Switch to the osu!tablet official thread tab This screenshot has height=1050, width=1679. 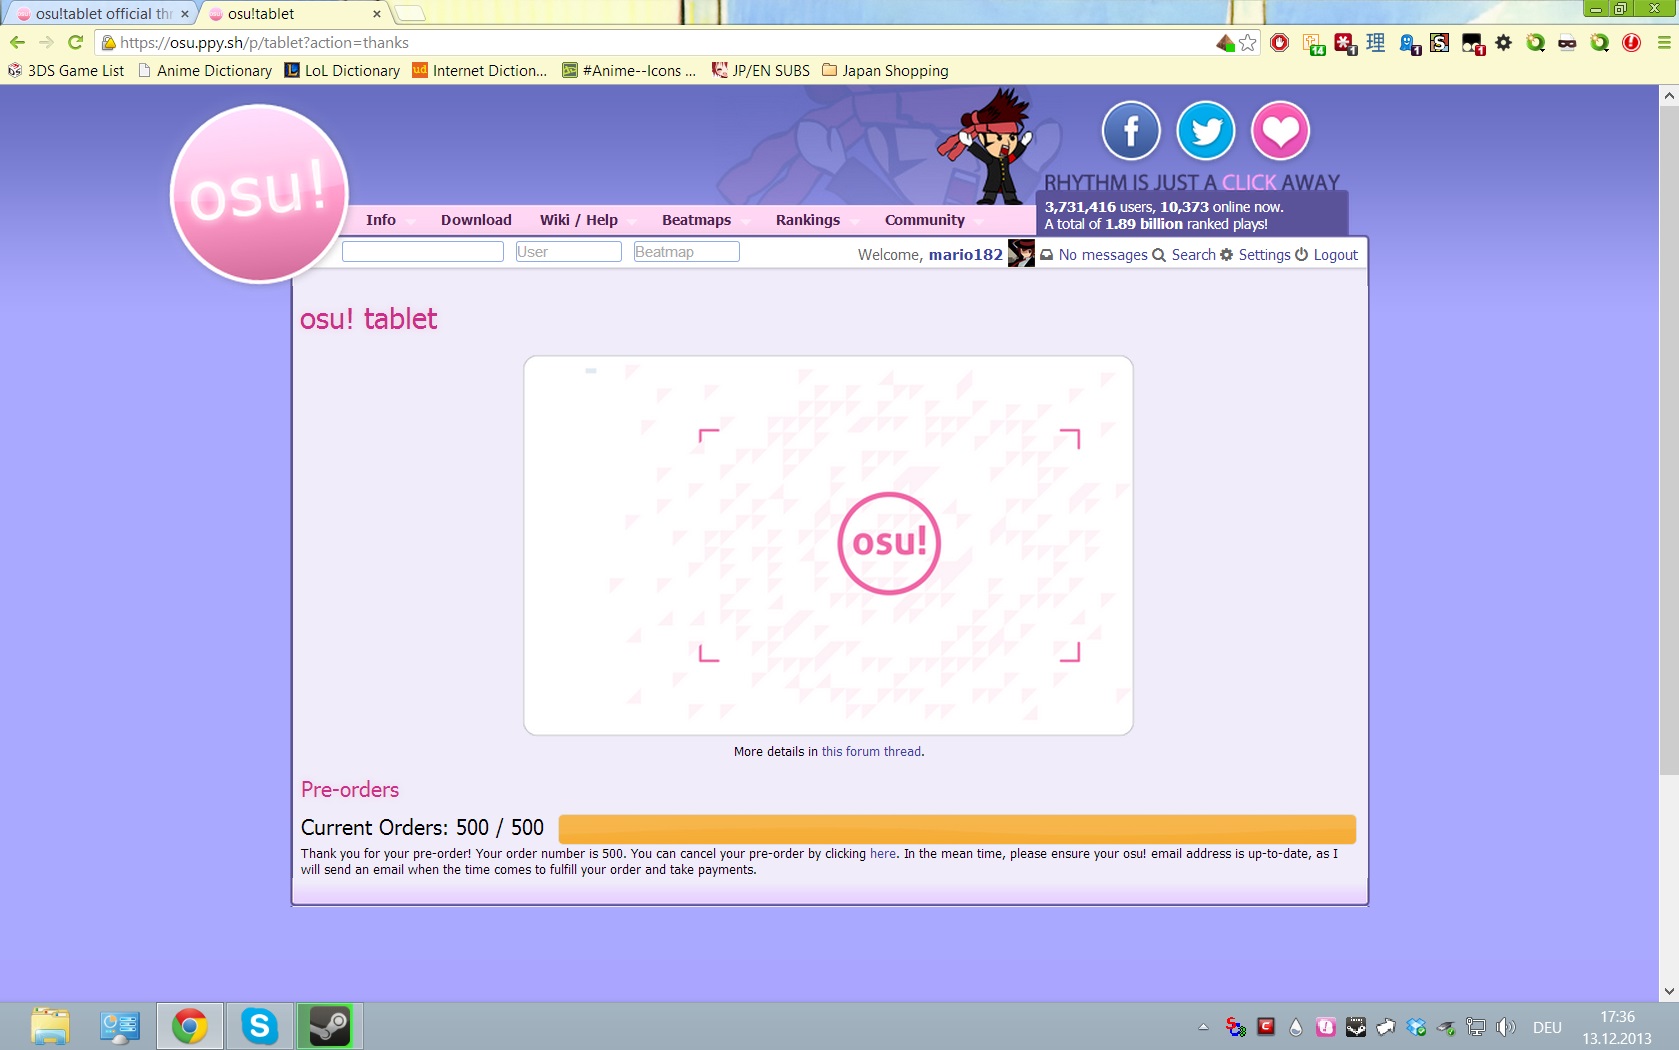tap(103, 13)
